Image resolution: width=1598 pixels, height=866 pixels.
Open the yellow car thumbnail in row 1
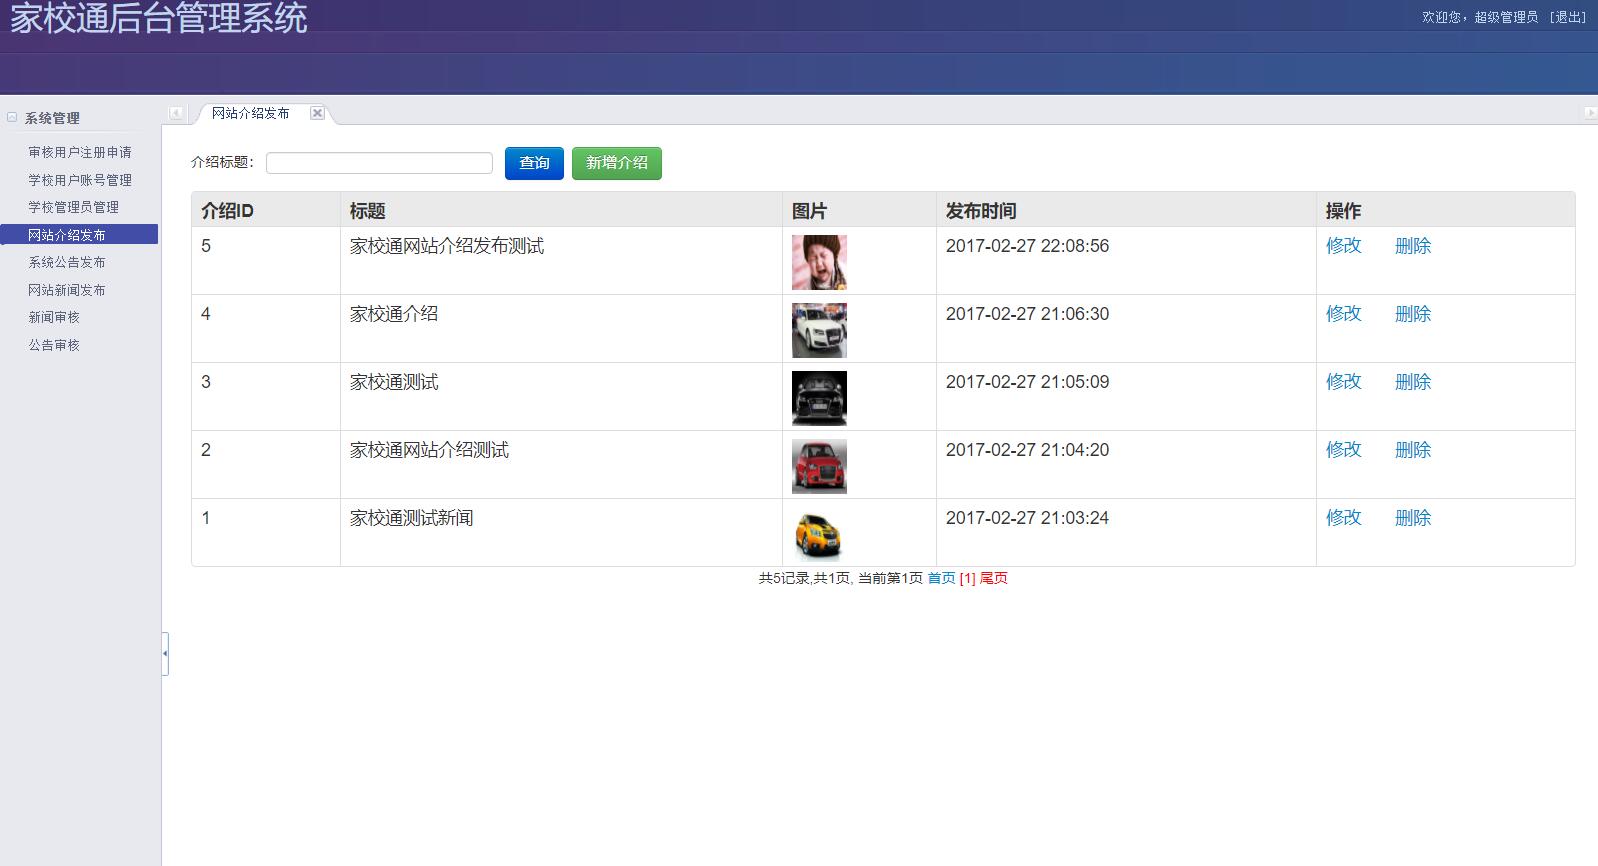(x=819, y=534)
